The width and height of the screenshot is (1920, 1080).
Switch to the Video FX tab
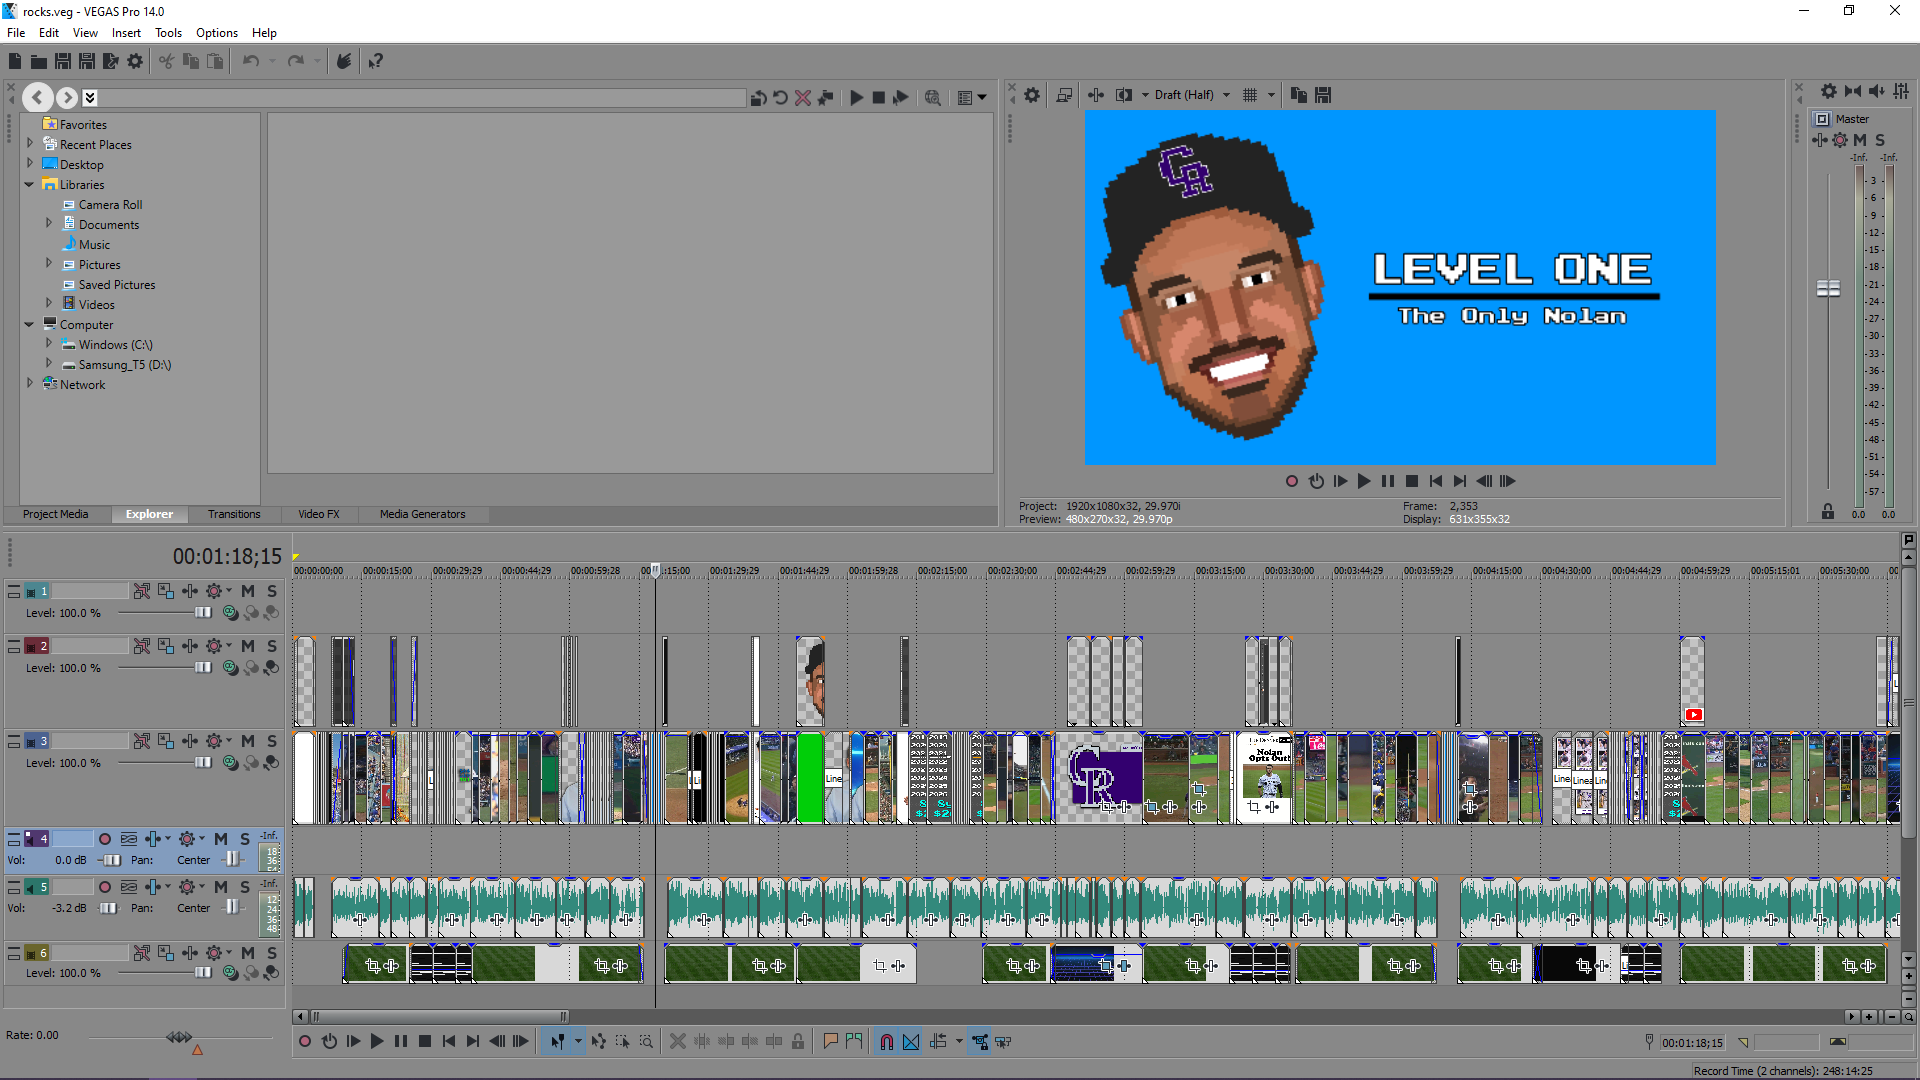tap(319, 514)
